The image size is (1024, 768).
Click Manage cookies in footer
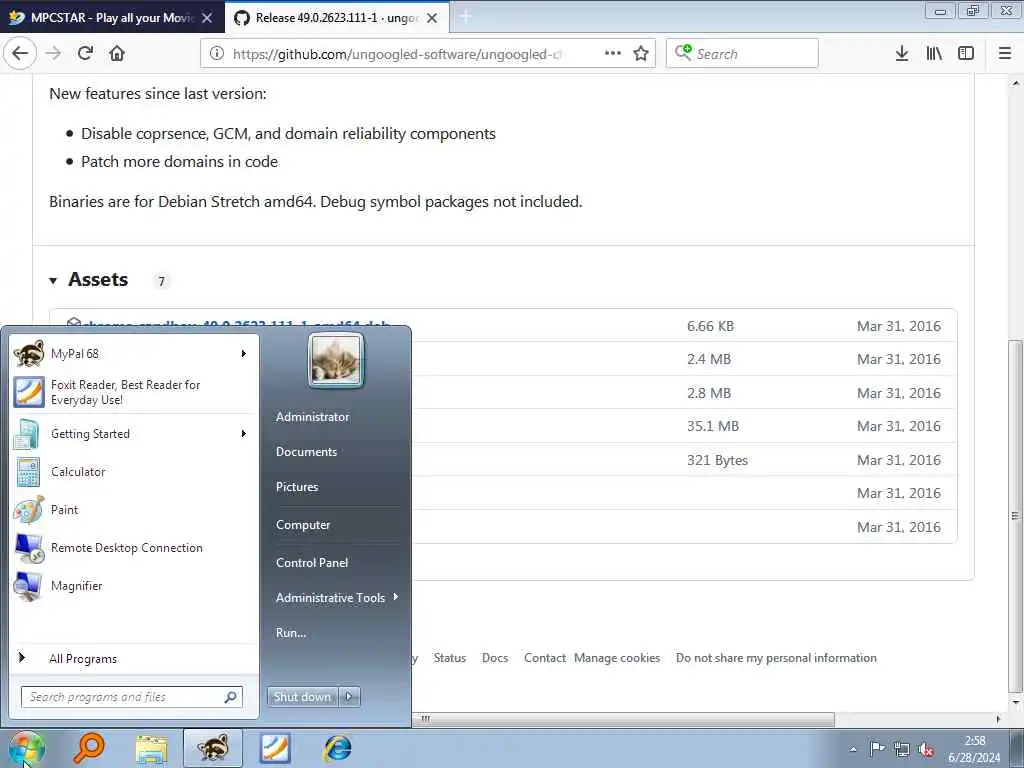click(617, 658)
